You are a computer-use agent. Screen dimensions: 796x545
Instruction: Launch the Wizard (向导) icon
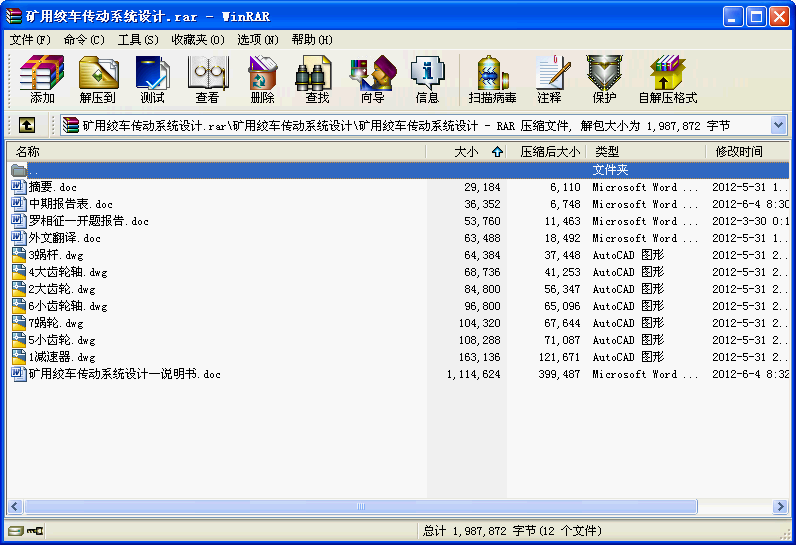coord(372,80)
